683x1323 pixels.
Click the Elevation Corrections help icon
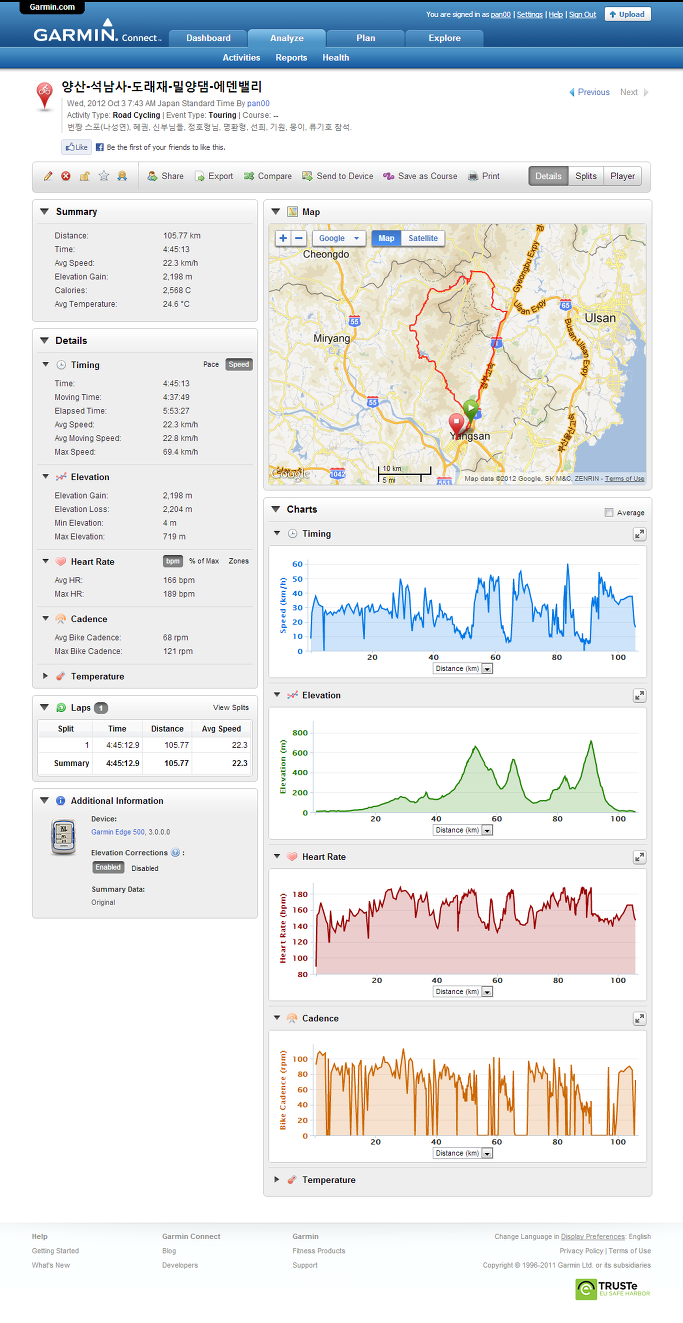(x=176, y=853)
